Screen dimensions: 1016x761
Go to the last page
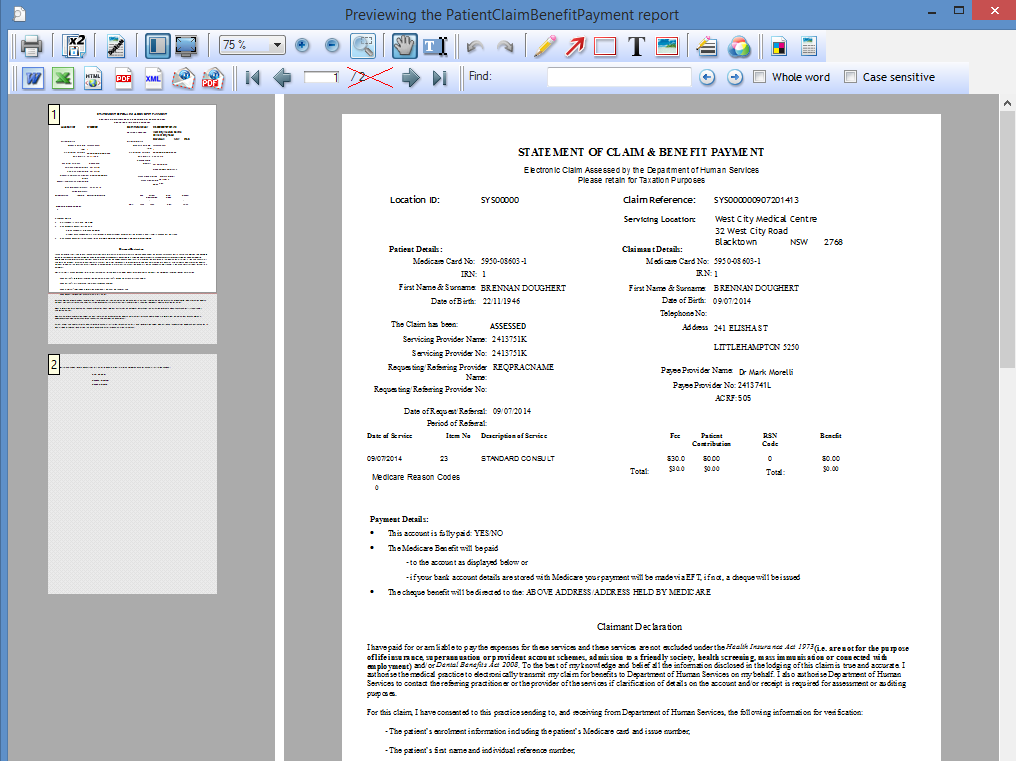tap(440, 78)
